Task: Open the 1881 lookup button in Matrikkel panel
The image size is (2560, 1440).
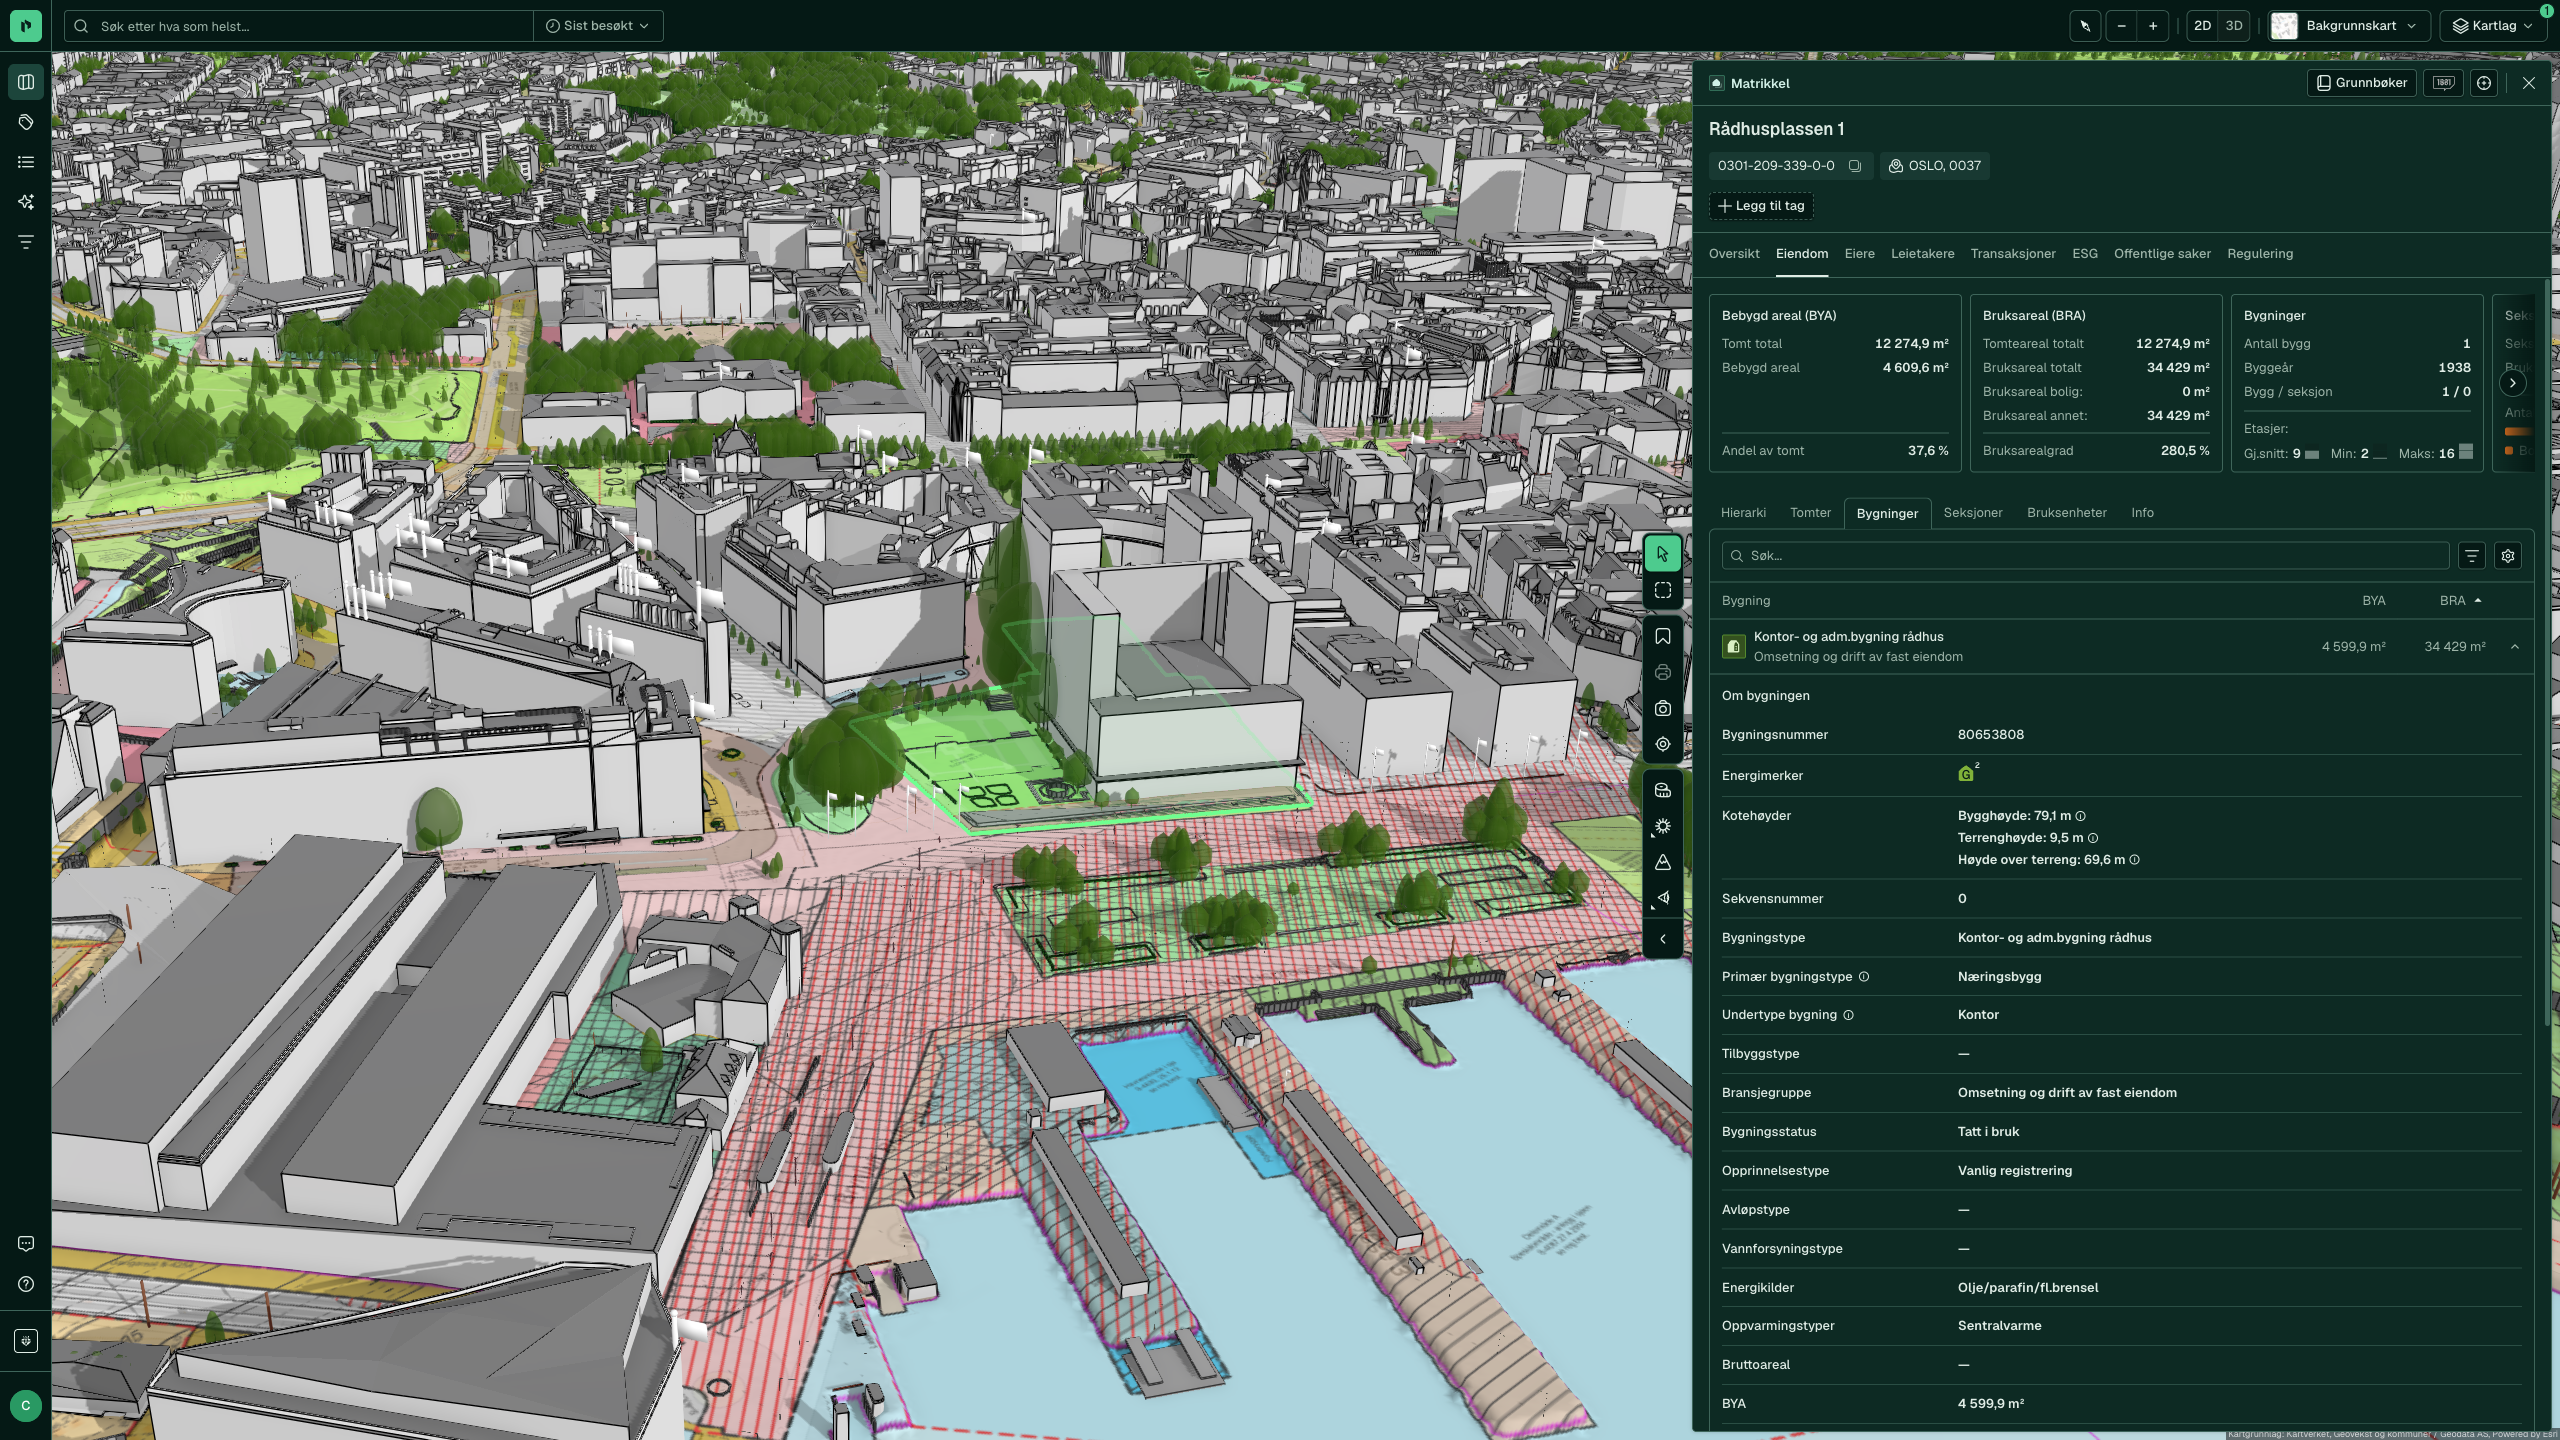Action: pyautogui.click(x=2444, y=83)
